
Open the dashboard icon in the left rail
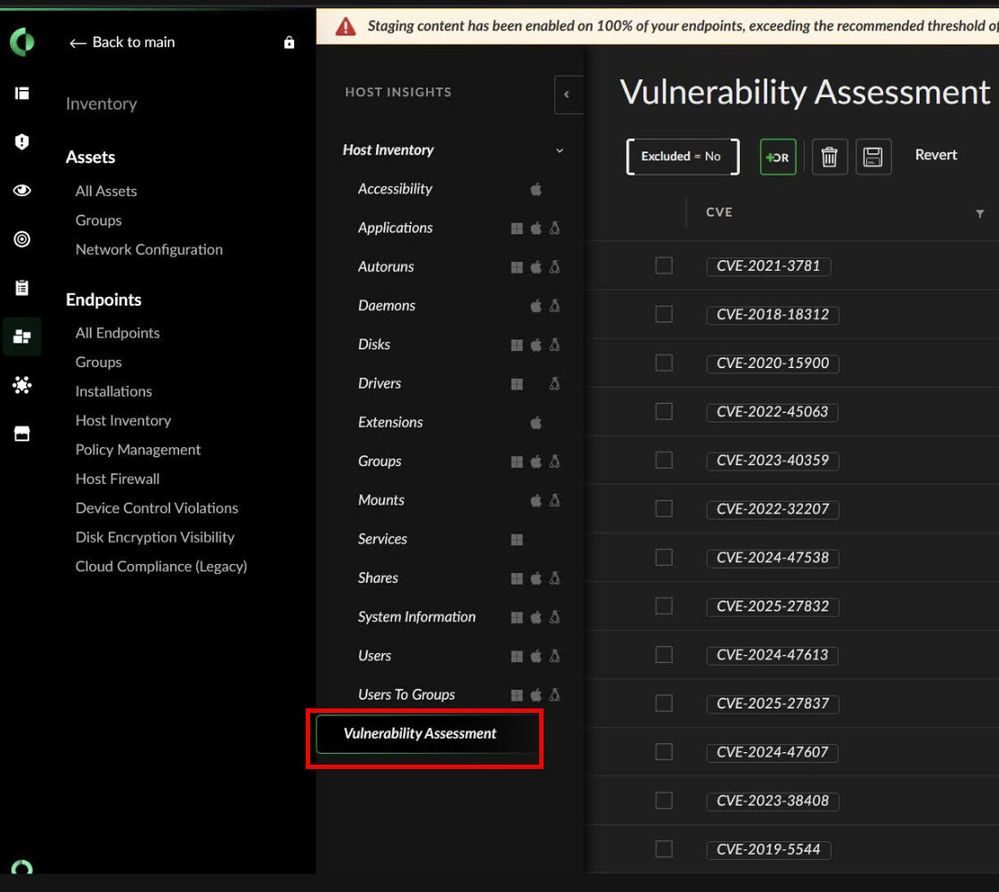22,94
